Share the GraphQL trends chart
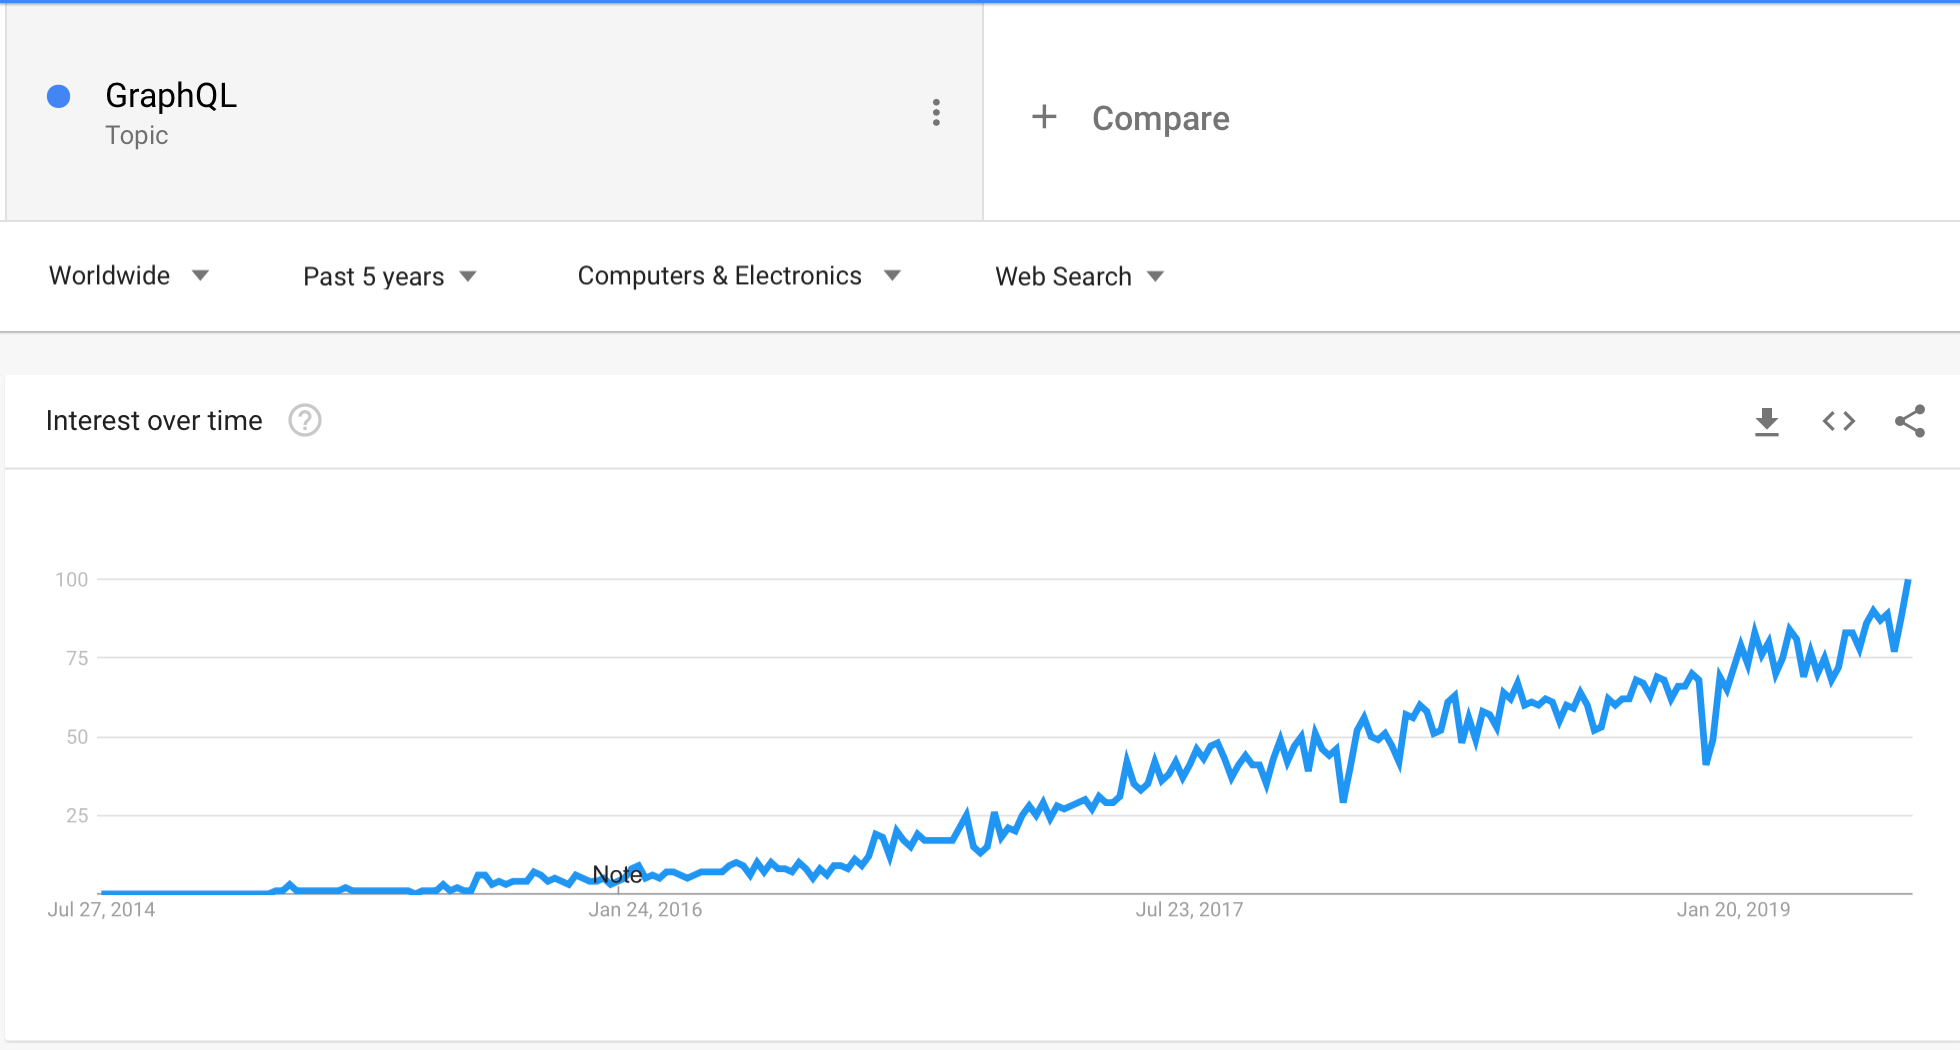 (1910, 421)
